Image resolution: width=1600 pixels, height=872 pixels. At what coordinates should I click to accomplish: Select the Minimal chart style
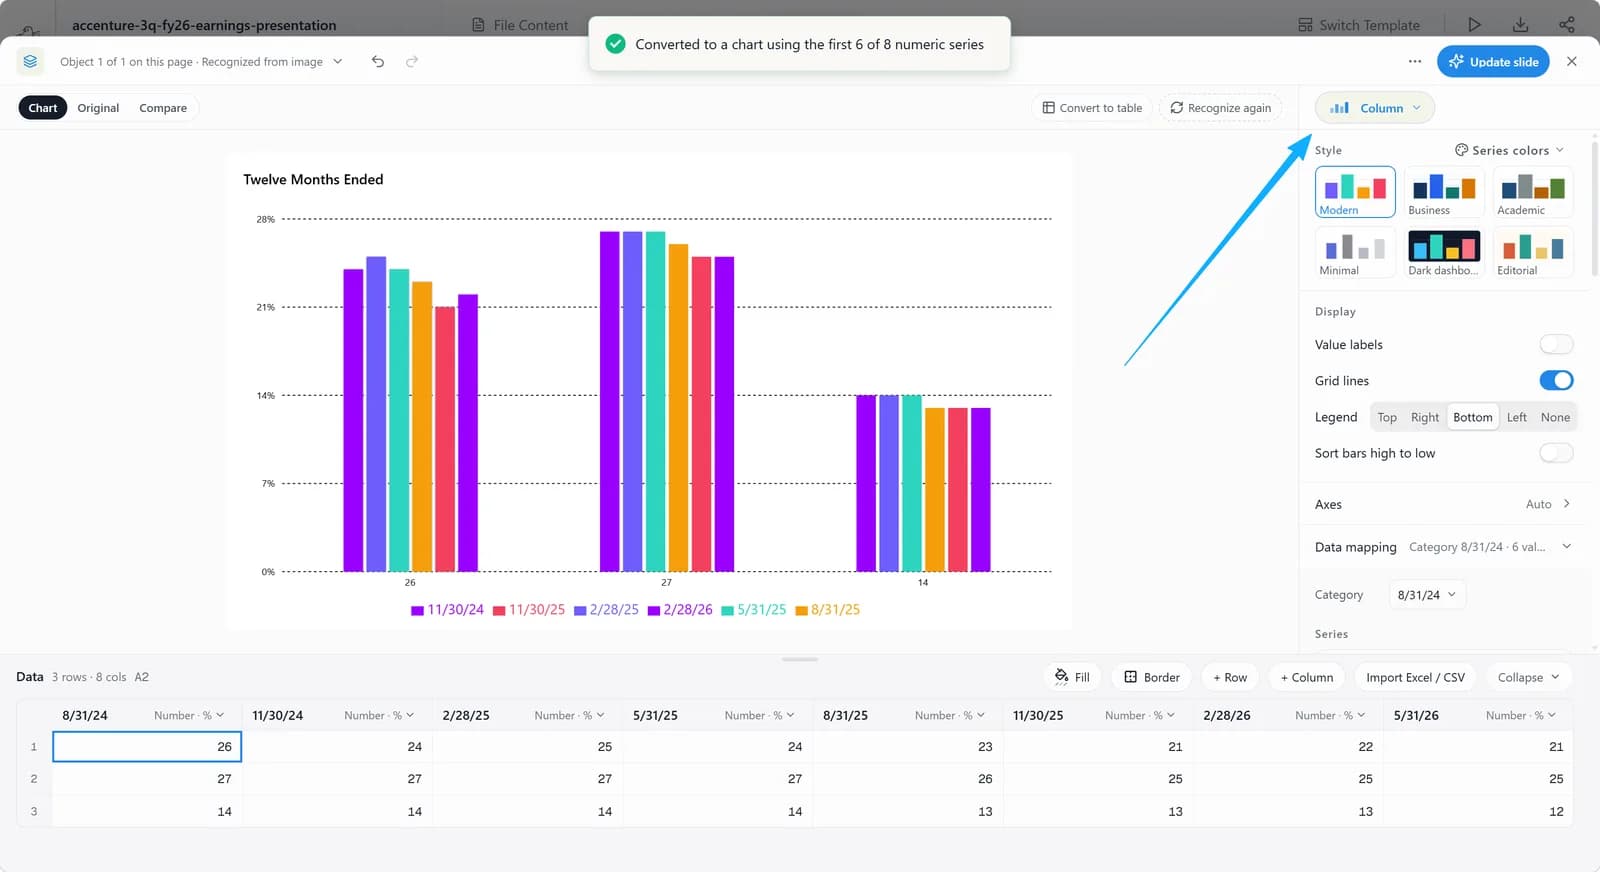click(x=1355, y=252)
